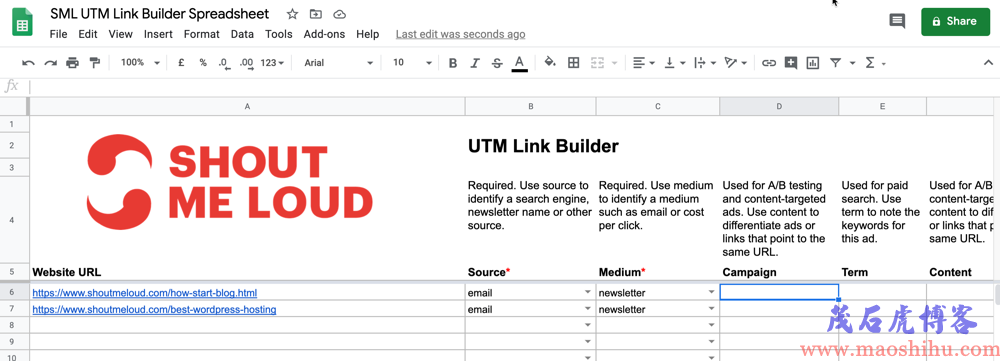The image size is (1000, 361).
Task: Click the insert chart icon
Action: (812, 63)
